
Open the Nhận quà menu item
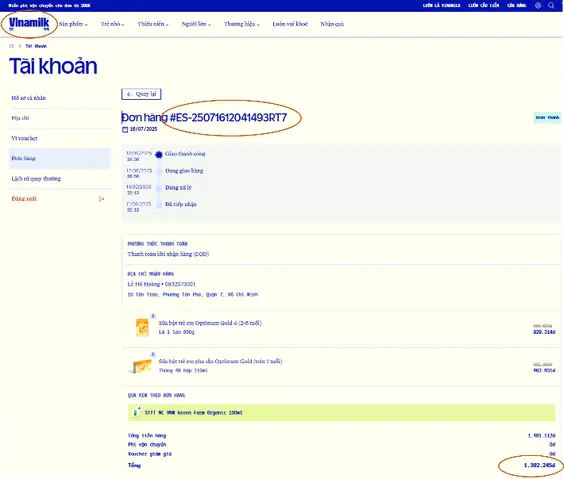click(x=332, y=24)
